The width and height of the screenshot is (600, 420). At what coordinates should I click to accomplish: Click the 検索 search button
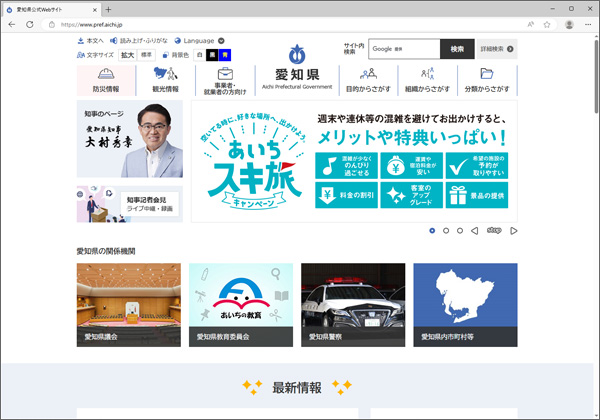[x=457, y=49]
